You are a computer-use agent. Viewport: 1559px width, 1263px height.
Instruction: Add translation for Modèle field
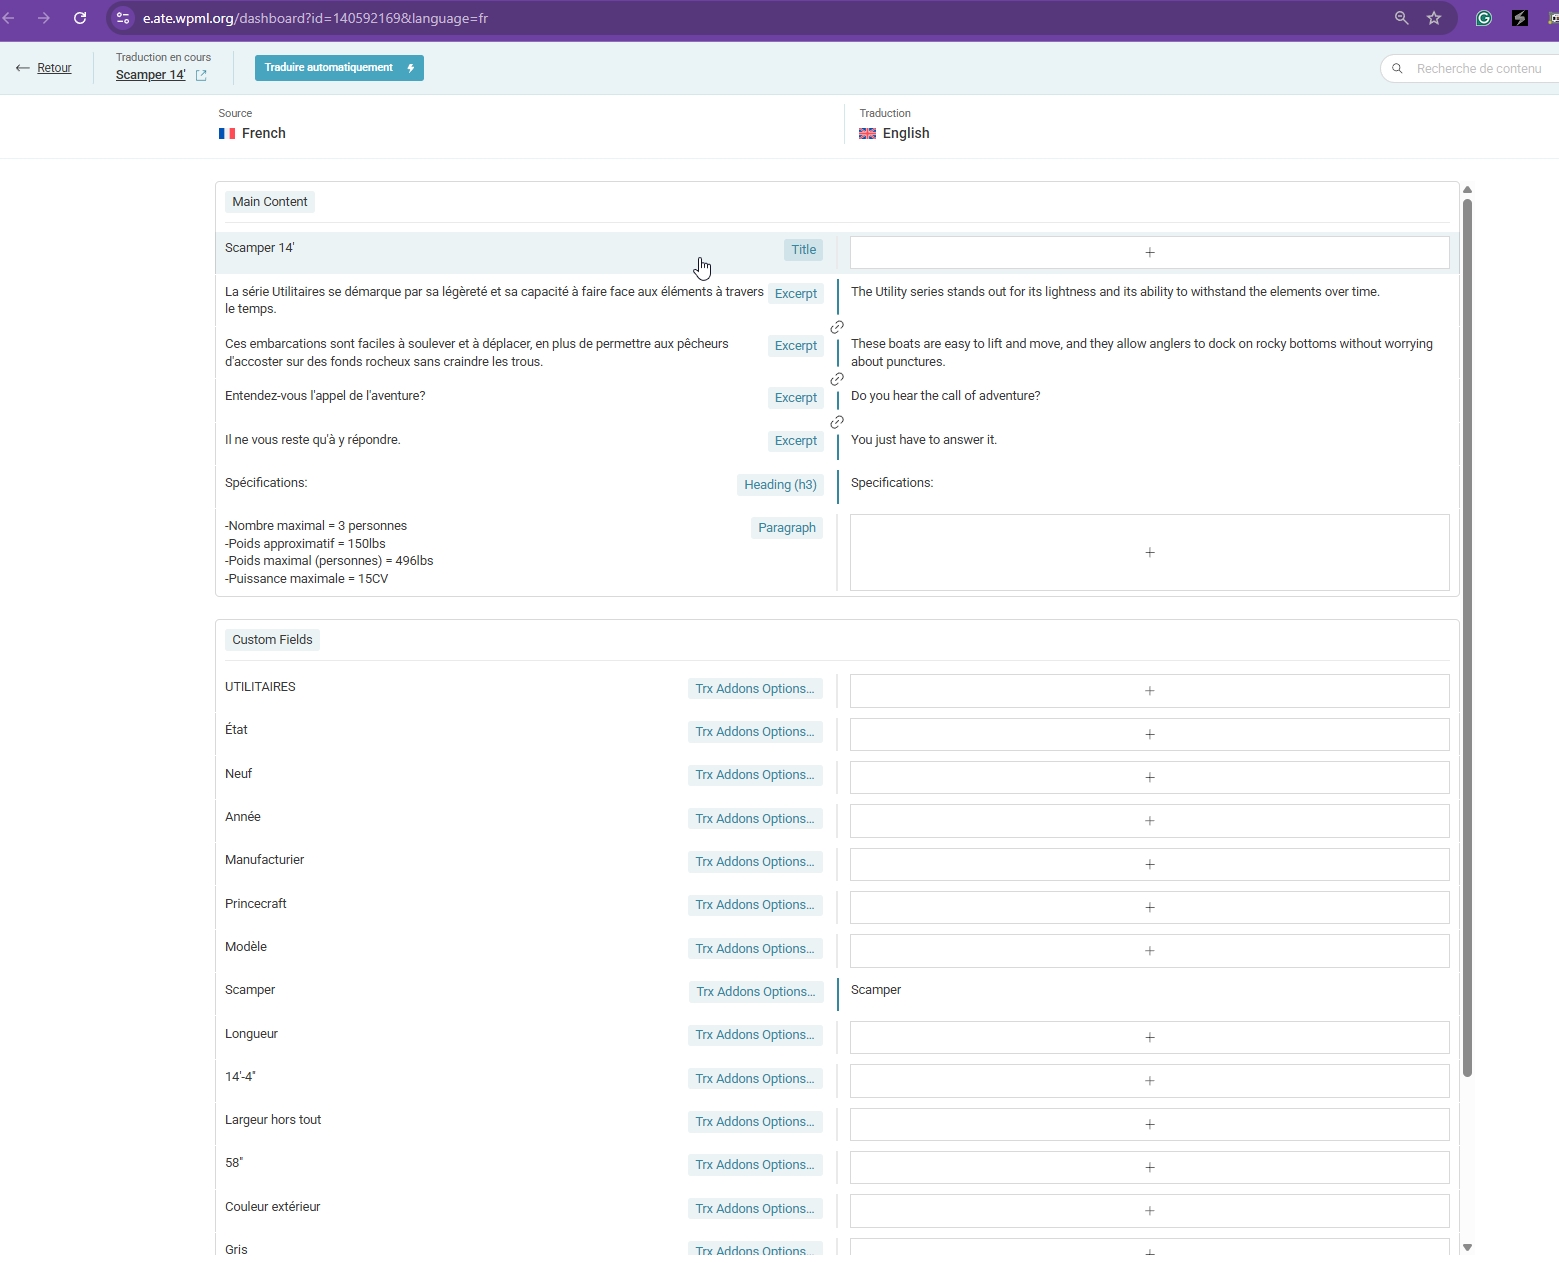click(x=1149, y=951)
